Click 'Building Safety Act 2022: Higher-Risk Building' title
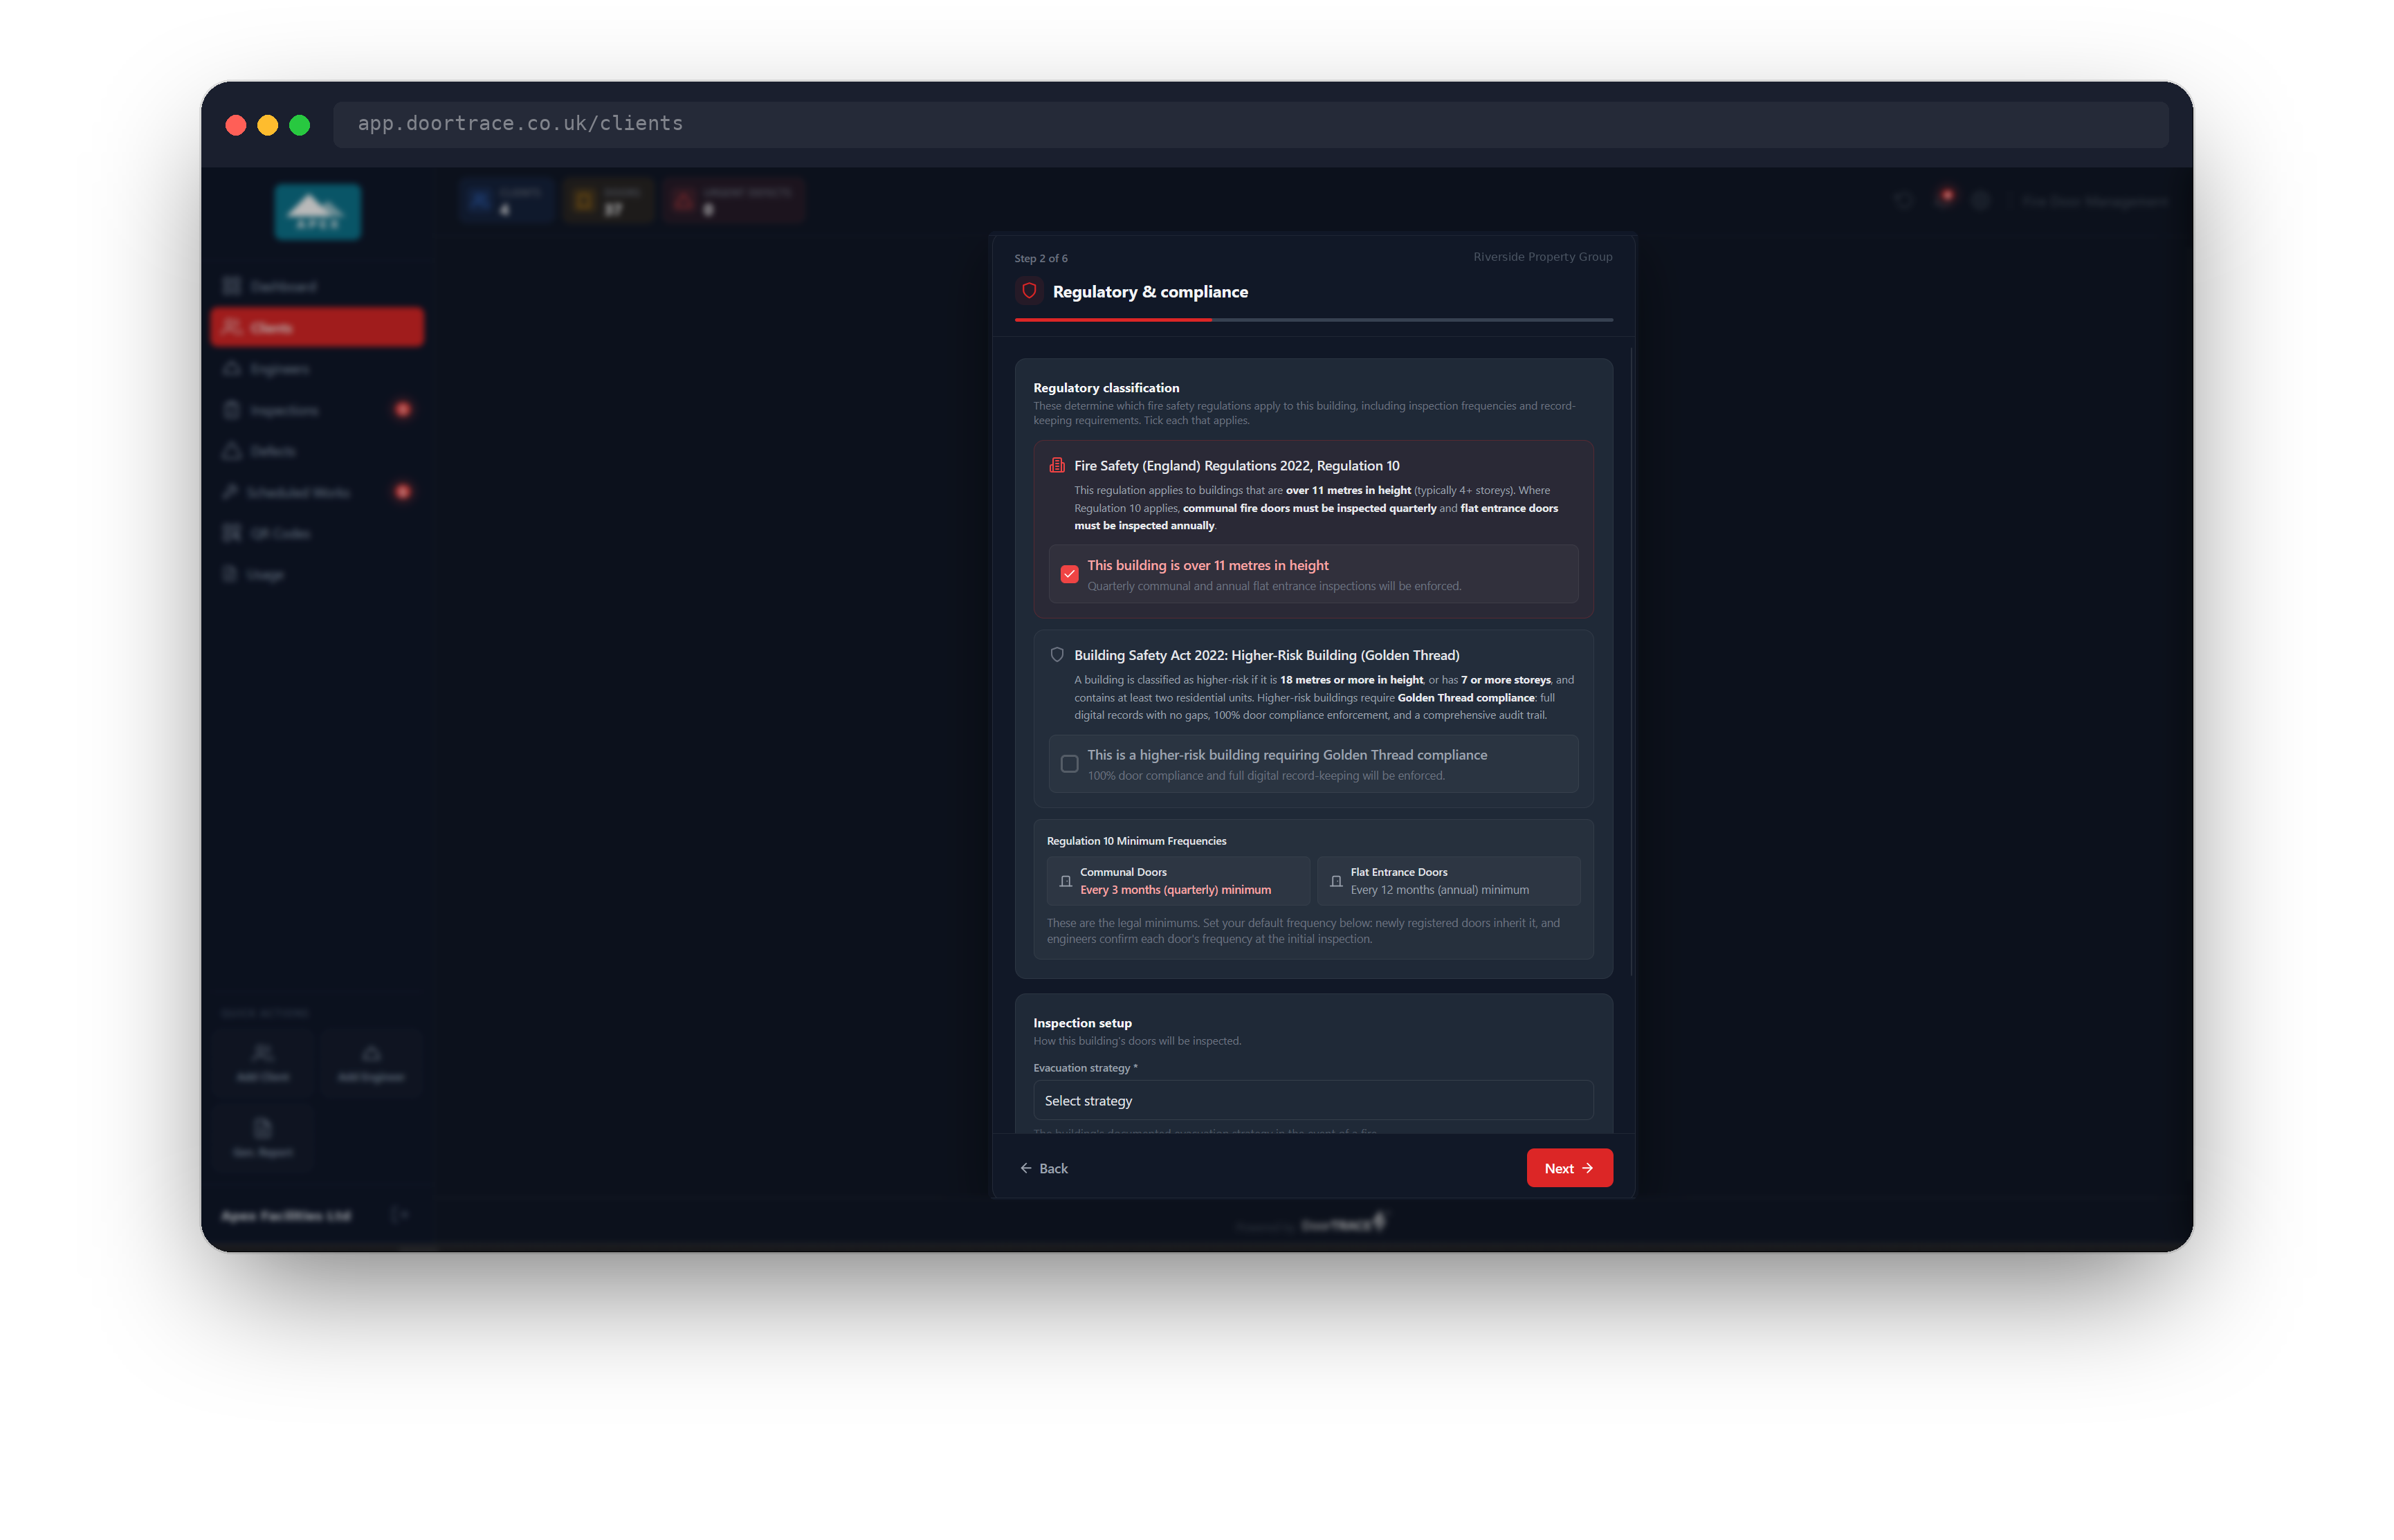Screen dimensions: 2394x1540 tap(1267, 655)
